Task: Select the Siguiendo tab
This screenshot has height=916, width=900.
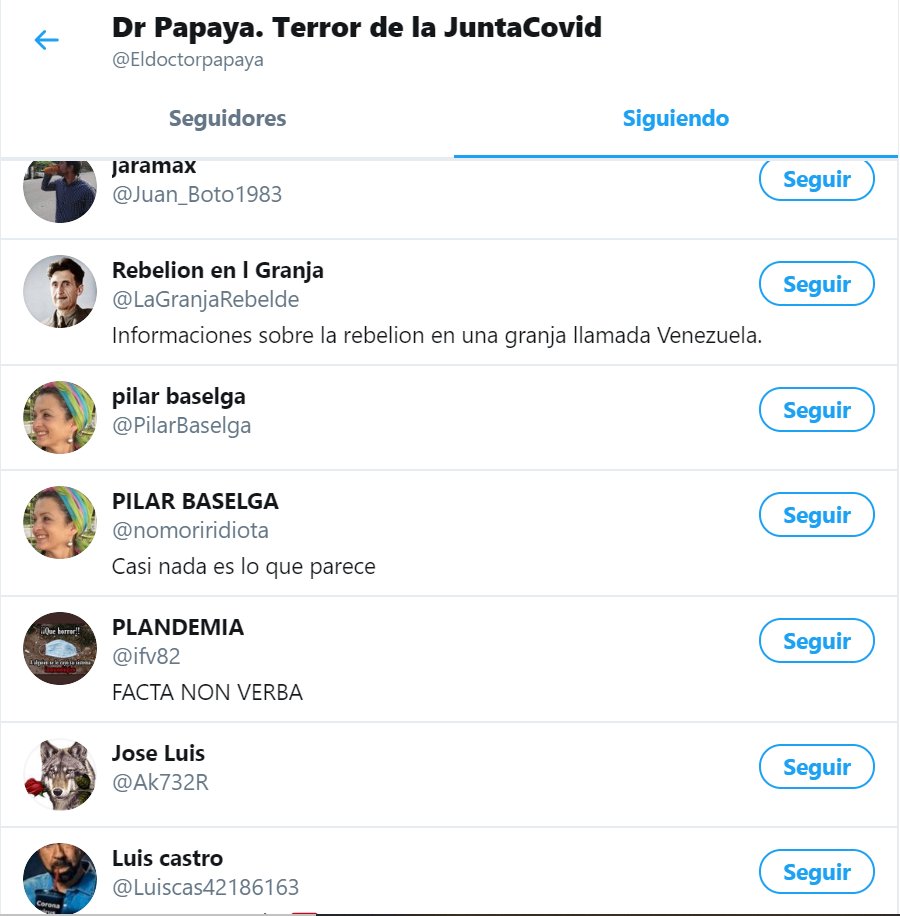Action: pos(676,118)
